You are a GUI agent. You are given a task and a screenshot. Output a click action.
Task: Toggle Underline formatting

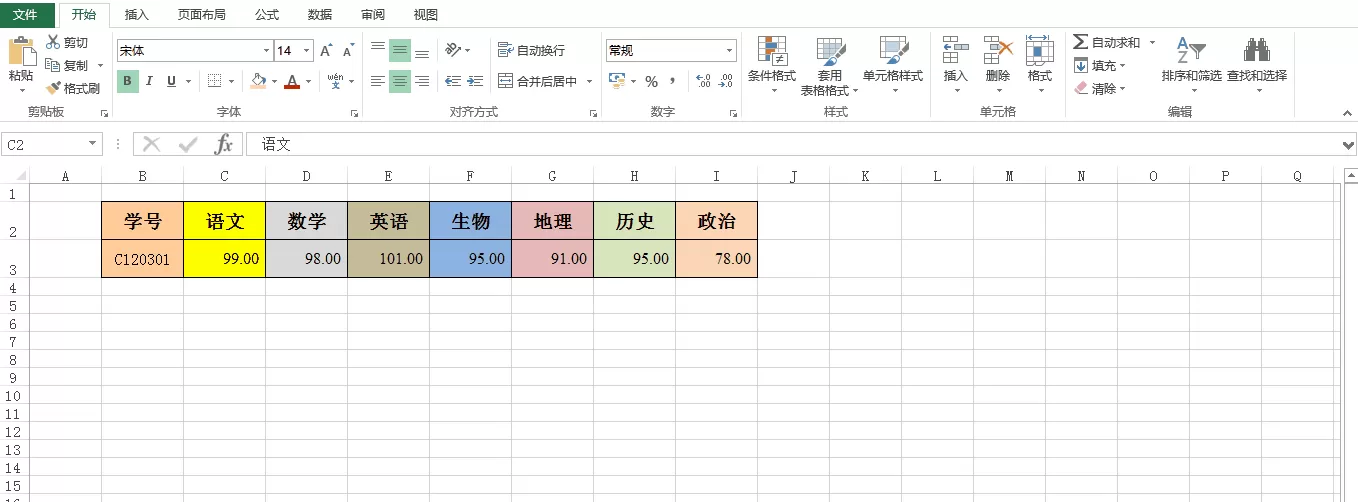tap(171, 81)
